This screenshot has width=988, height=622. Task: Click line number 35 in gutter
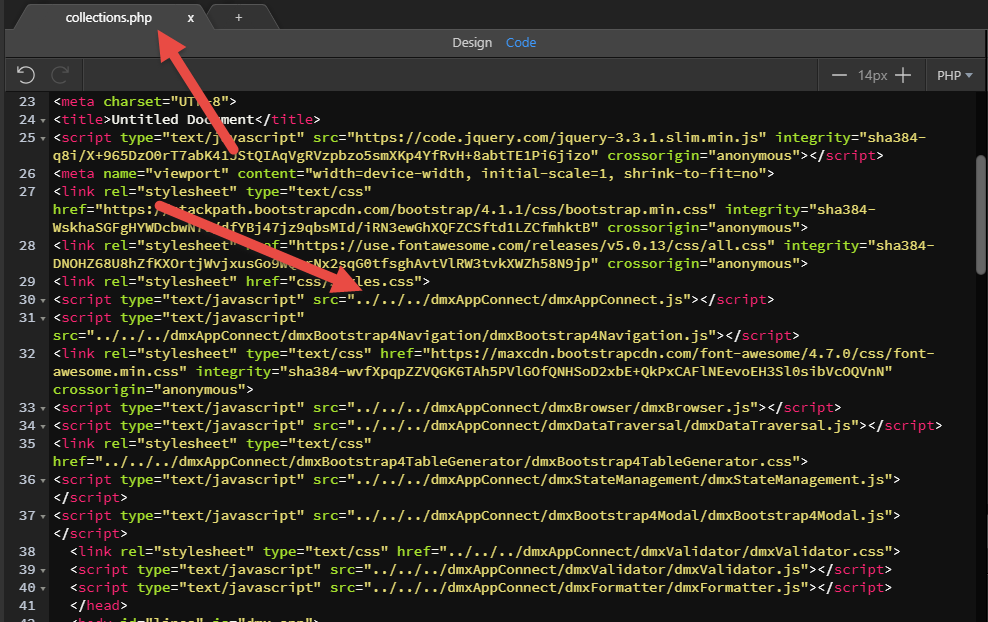[27, 444]
